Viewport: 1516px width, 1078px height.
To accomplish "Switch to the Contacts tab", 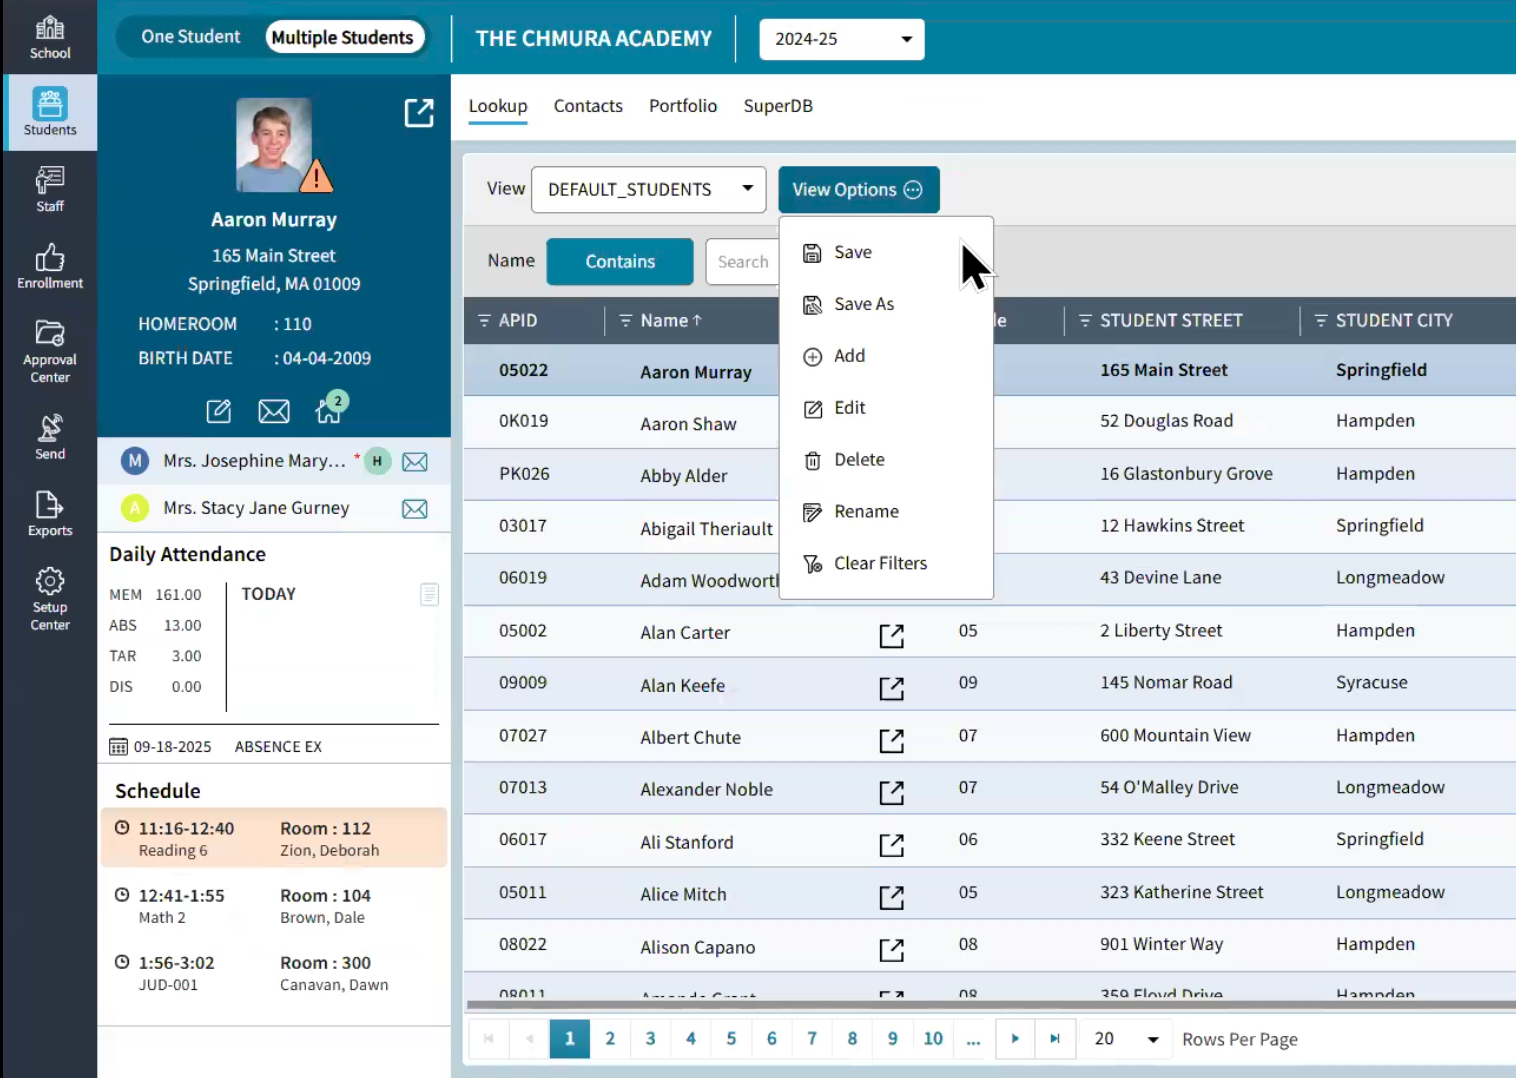I will click(588, 105).
